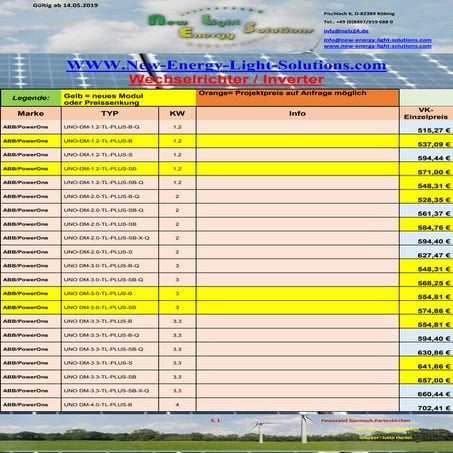Open the info@netz24.de email link
Image resolution: width=453 pixels, height=453 pixels.
[x=346, y=31]
